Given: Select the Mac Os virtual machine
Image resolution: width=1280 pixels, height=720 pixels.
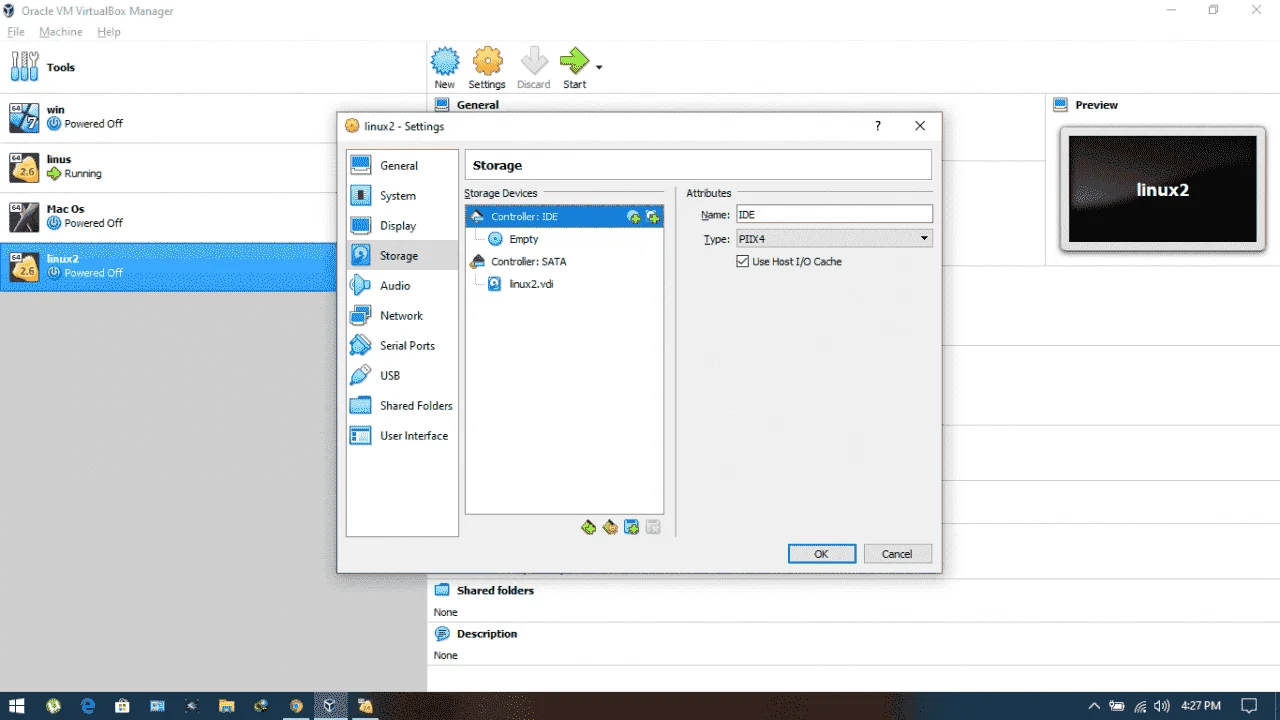Looking at the screenshot, I should click(213, 217).
